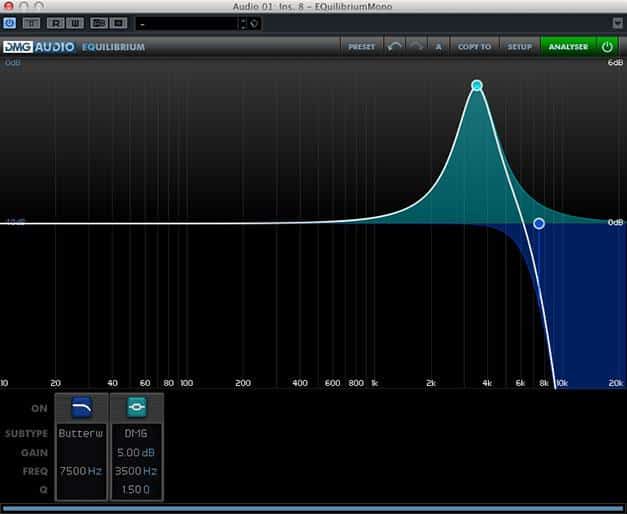Image resolution: width=627 pixels, height=514 pixels.
Task: Click the 5.00 dB gain value
Action: pyautogui.click(x=136, y=452)
